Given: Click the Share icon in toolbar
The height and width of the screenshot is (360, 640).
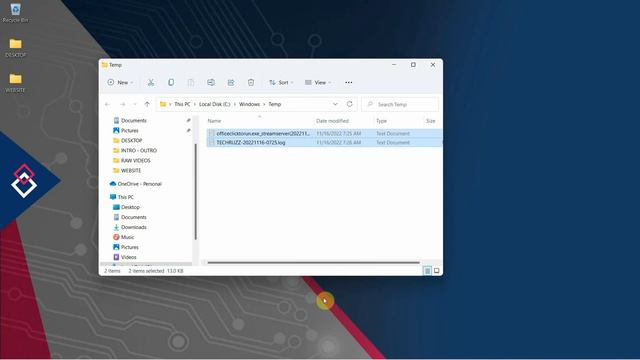Looking at the screenshot, I should pos(231,82).
